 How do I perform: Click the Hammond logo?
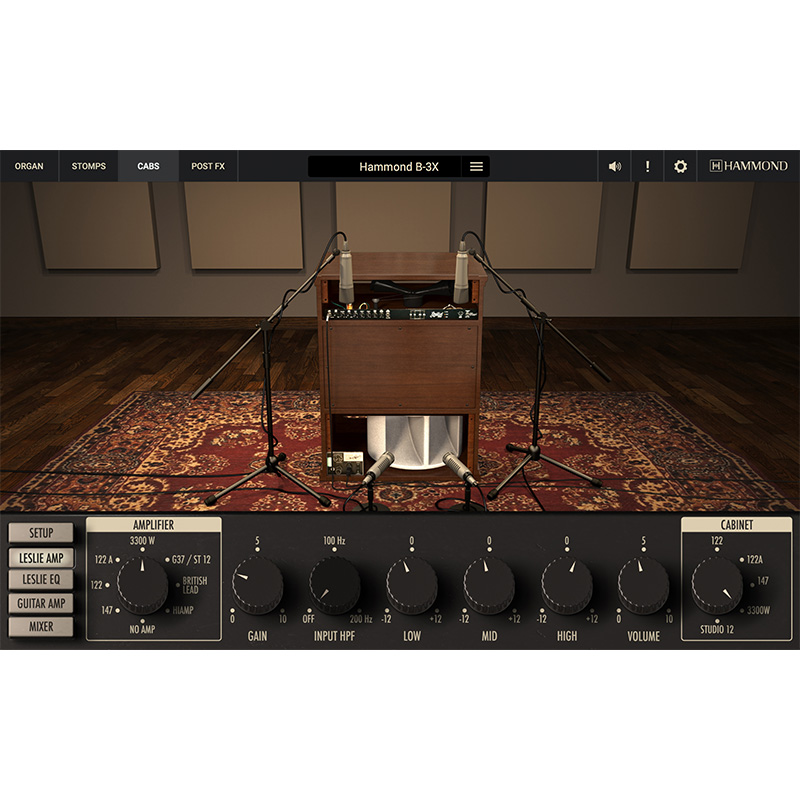(x=748, y=166)
